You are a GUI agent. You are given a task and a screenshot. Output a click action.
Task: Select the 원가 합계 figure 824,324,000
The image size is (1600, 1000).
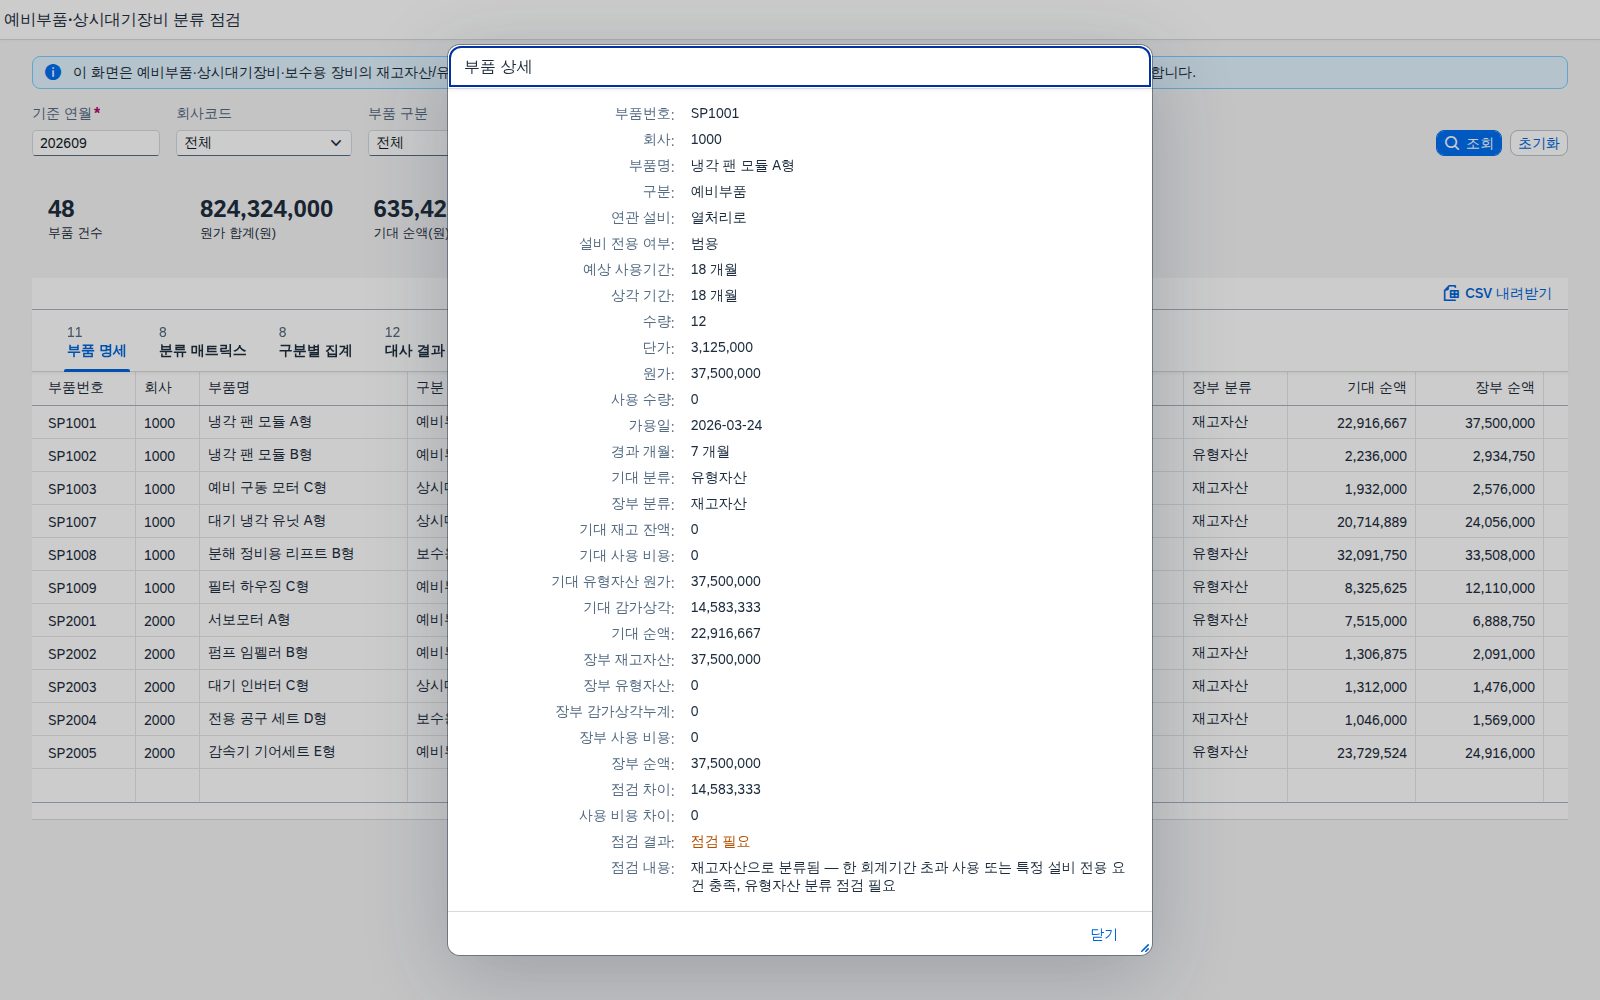point(266,208)
